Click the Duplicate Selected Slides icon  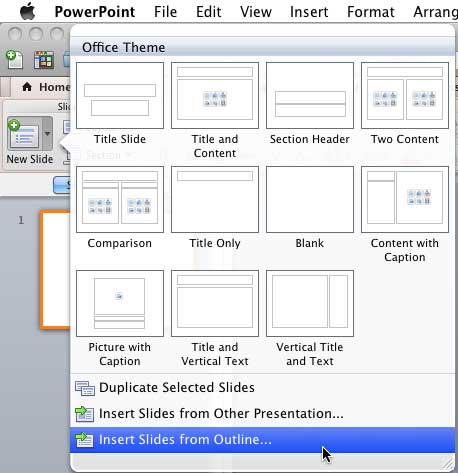click(85, 388)
